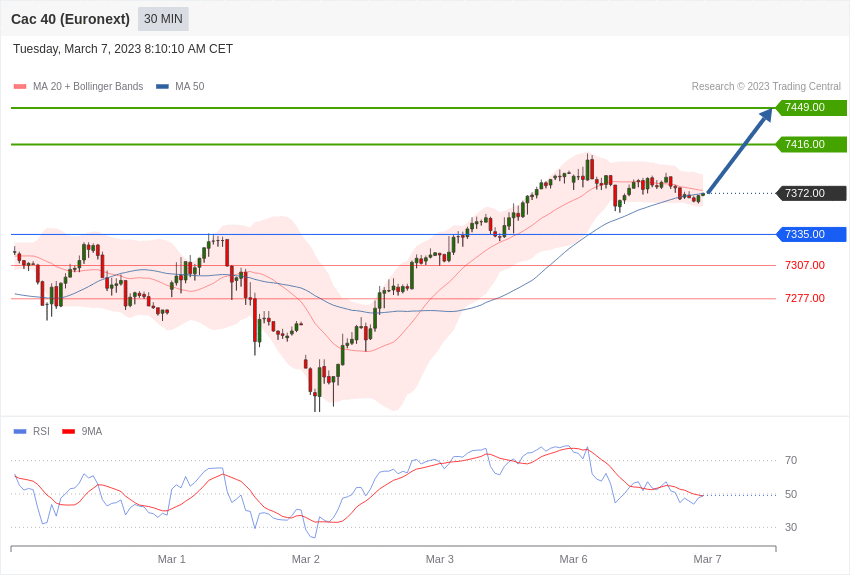Click the RSI 30 level label
The width and height of the screenshot is (850, 576).
pos(791,527)
